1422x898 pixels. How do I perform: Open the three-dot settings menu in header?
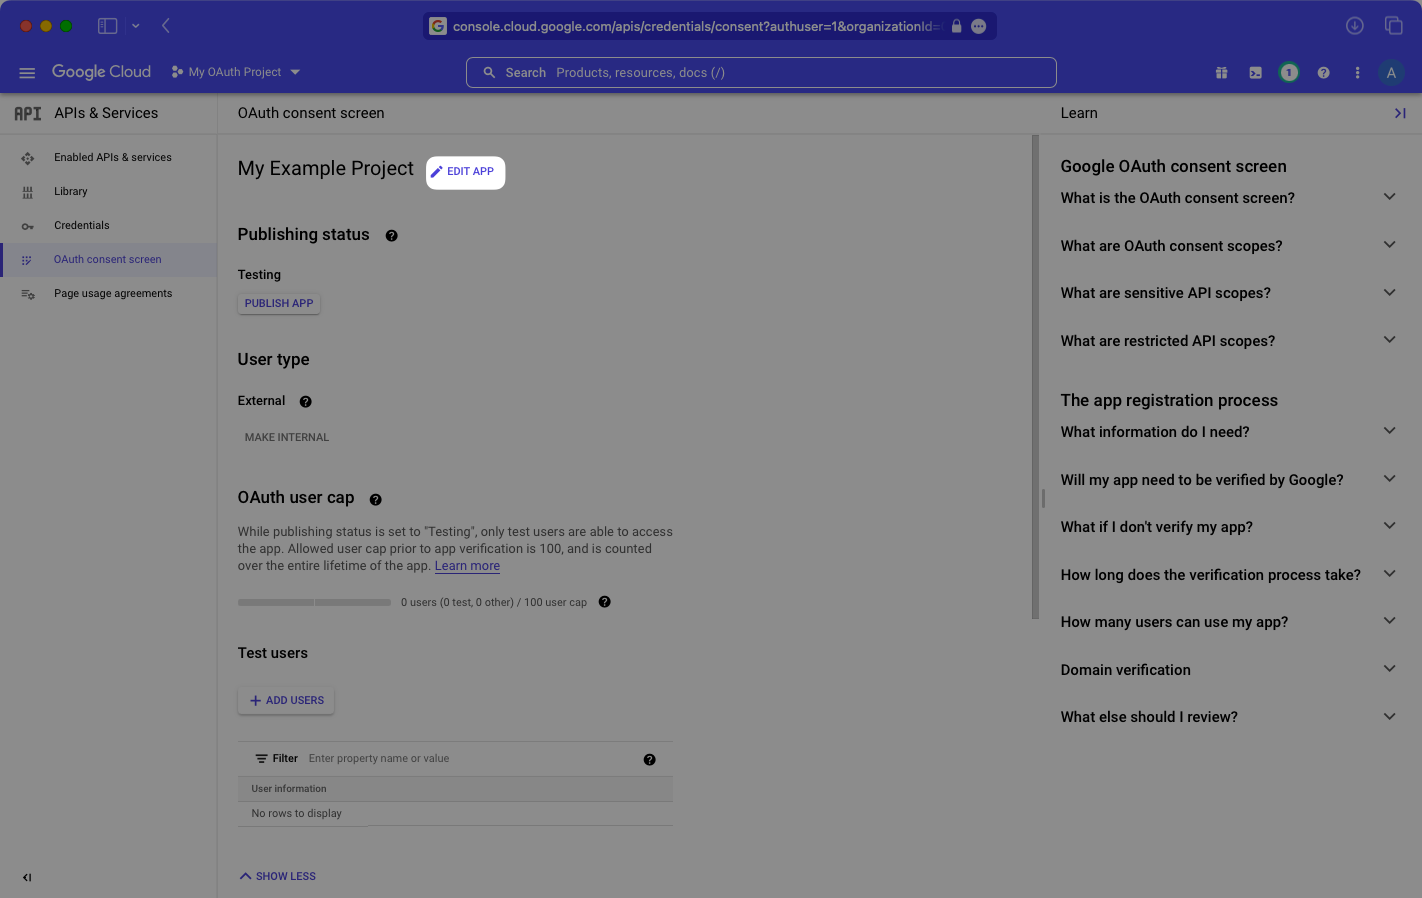[1357, 72]
